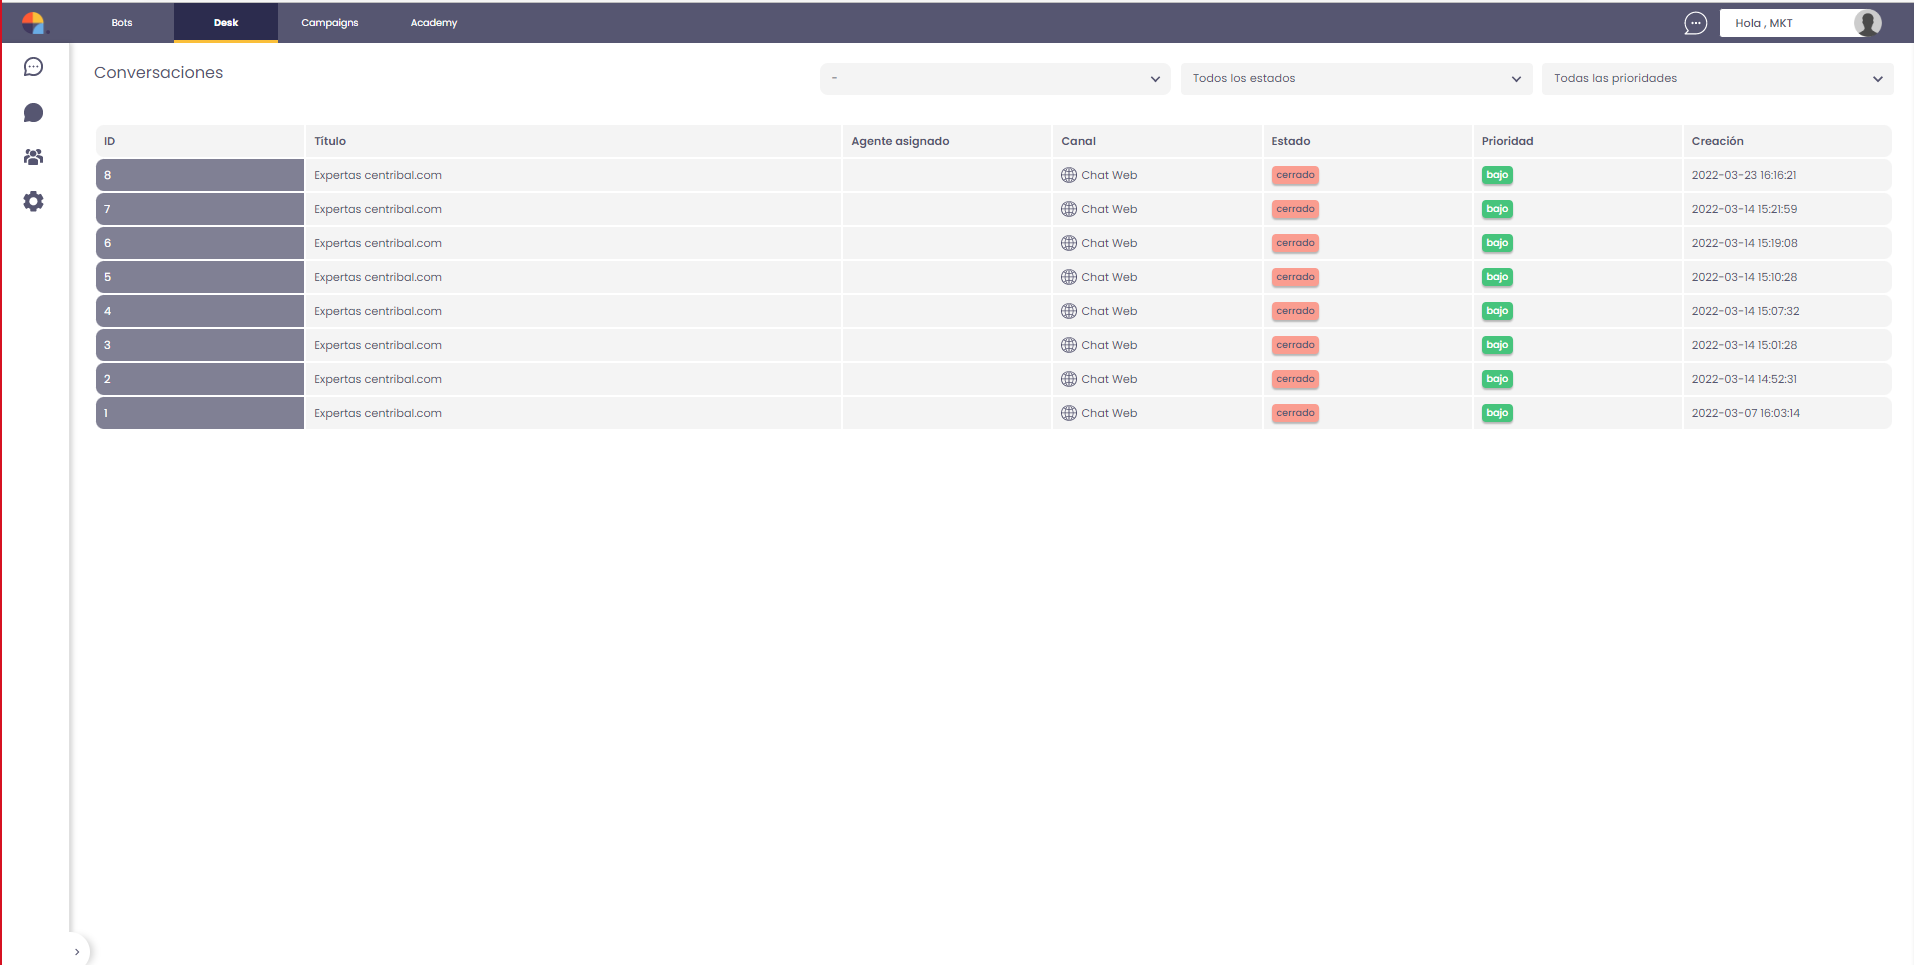Open the conversations chat bubble sidebar icon
The width and height of the screenshot is (1914, 965).
click(33, 67)
